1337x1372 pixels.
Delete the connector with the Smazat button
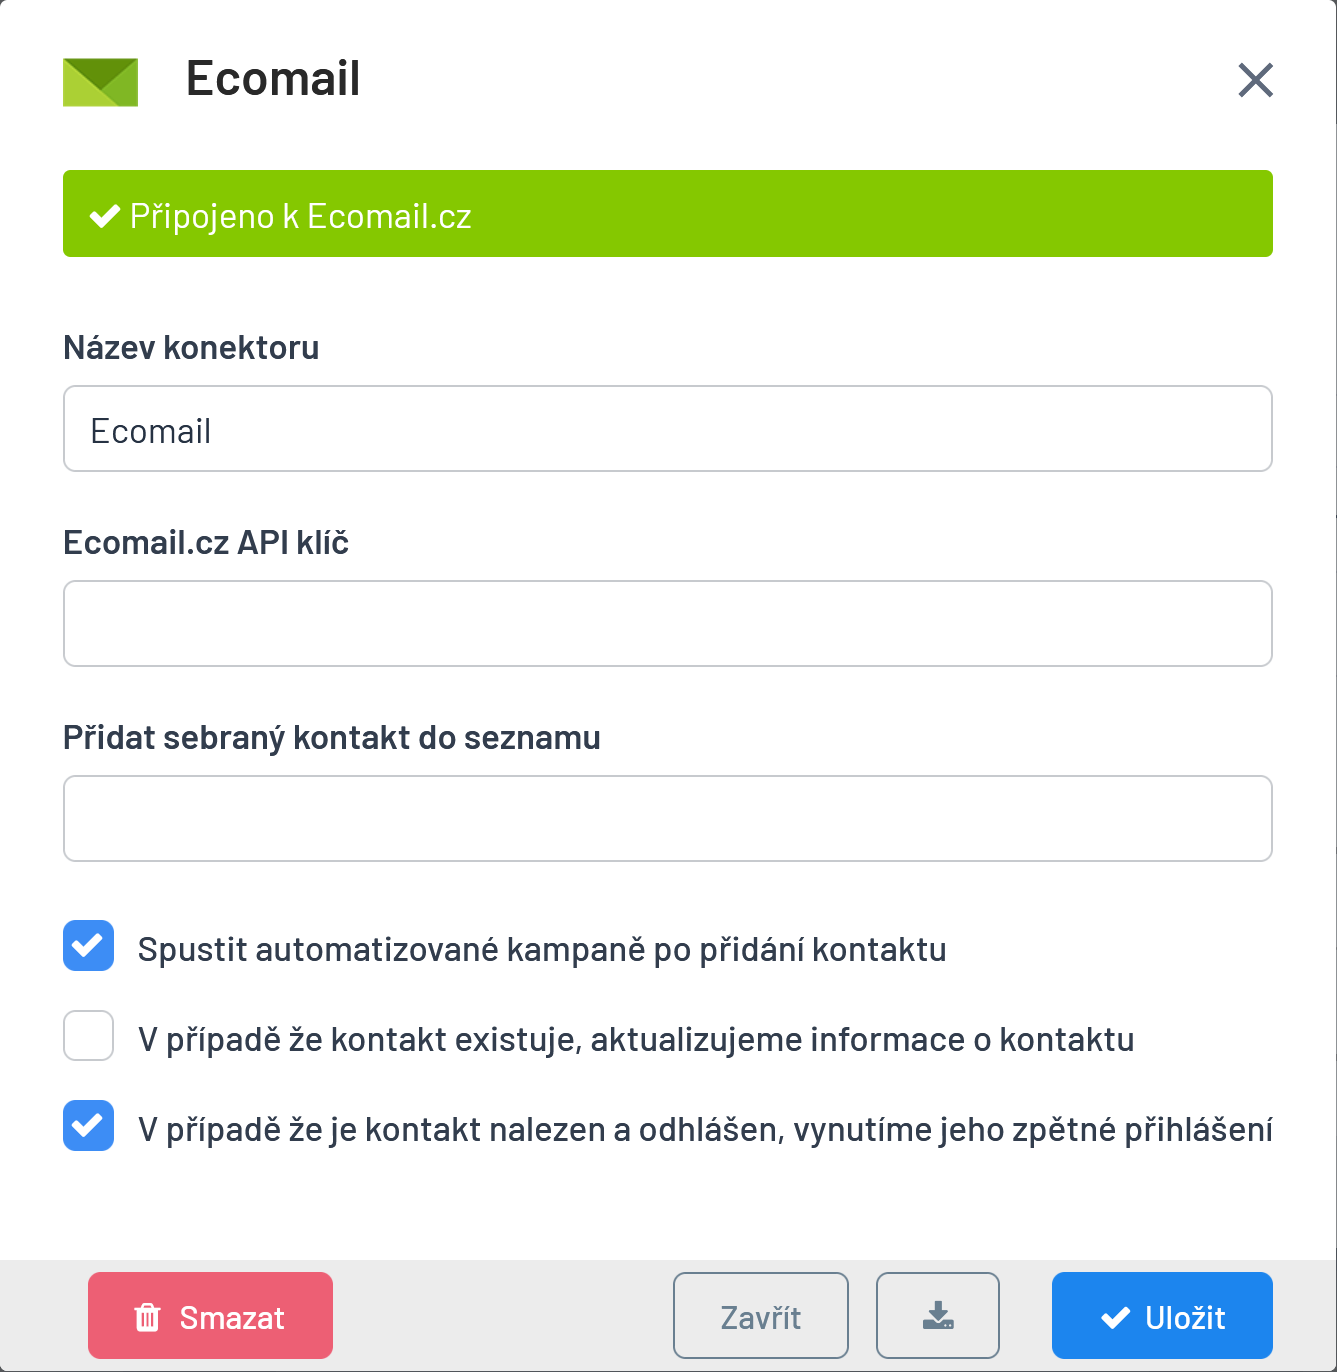(210, 1316)
